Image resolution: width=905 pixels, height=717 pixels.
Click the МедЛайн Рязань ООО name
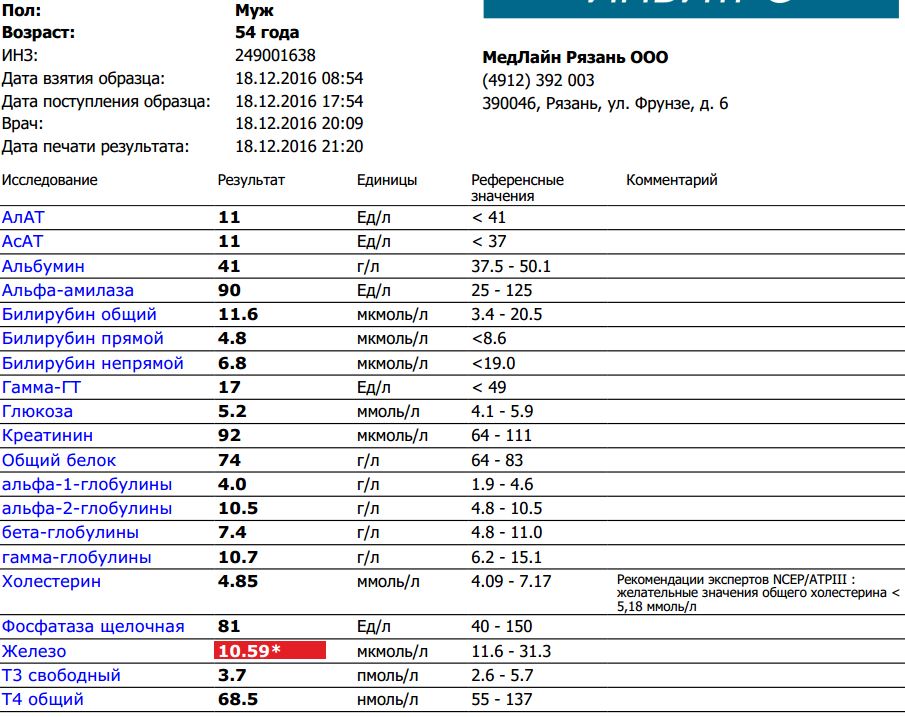tap(575, 58)
